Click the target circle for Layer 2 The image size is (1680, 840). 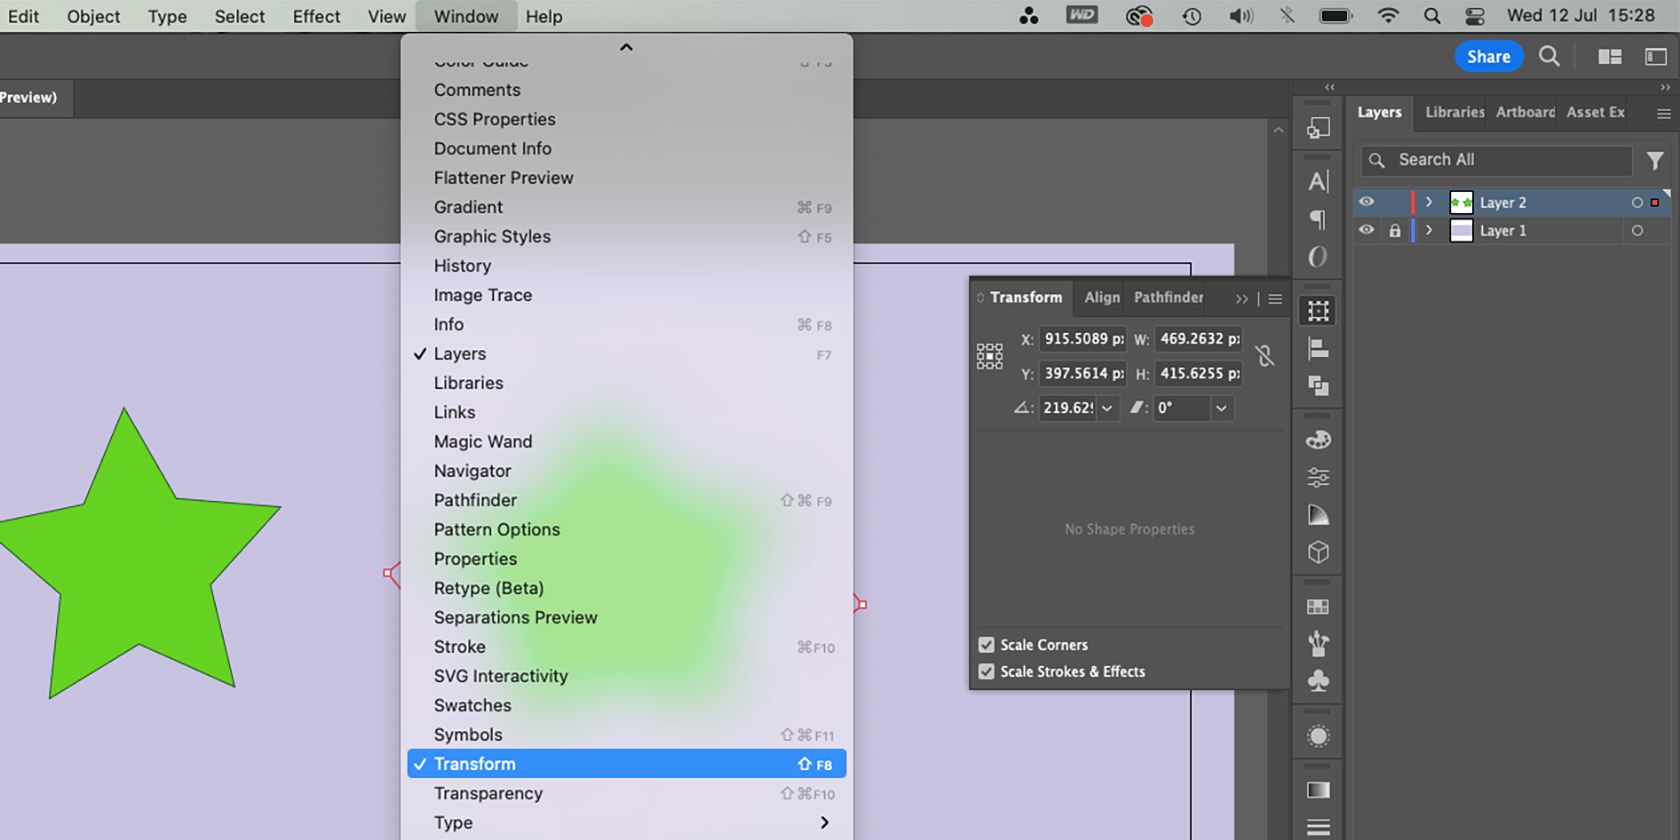1637,202
